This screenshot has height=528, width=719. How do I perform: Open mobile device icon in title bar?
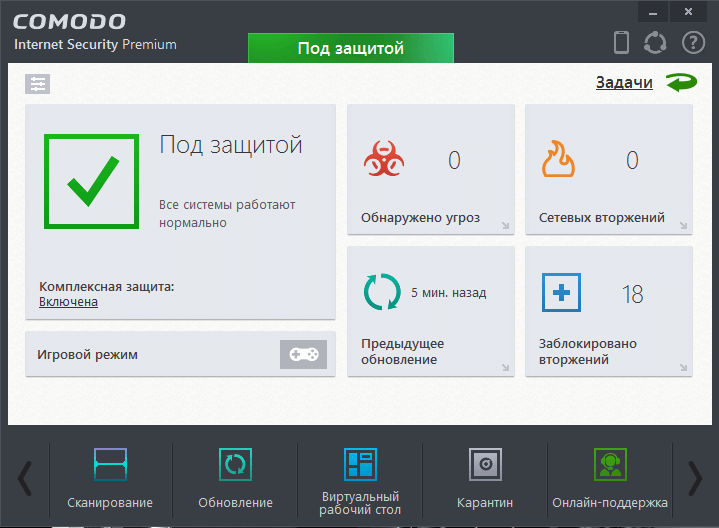pyautogui.click(x=621, y=43)
